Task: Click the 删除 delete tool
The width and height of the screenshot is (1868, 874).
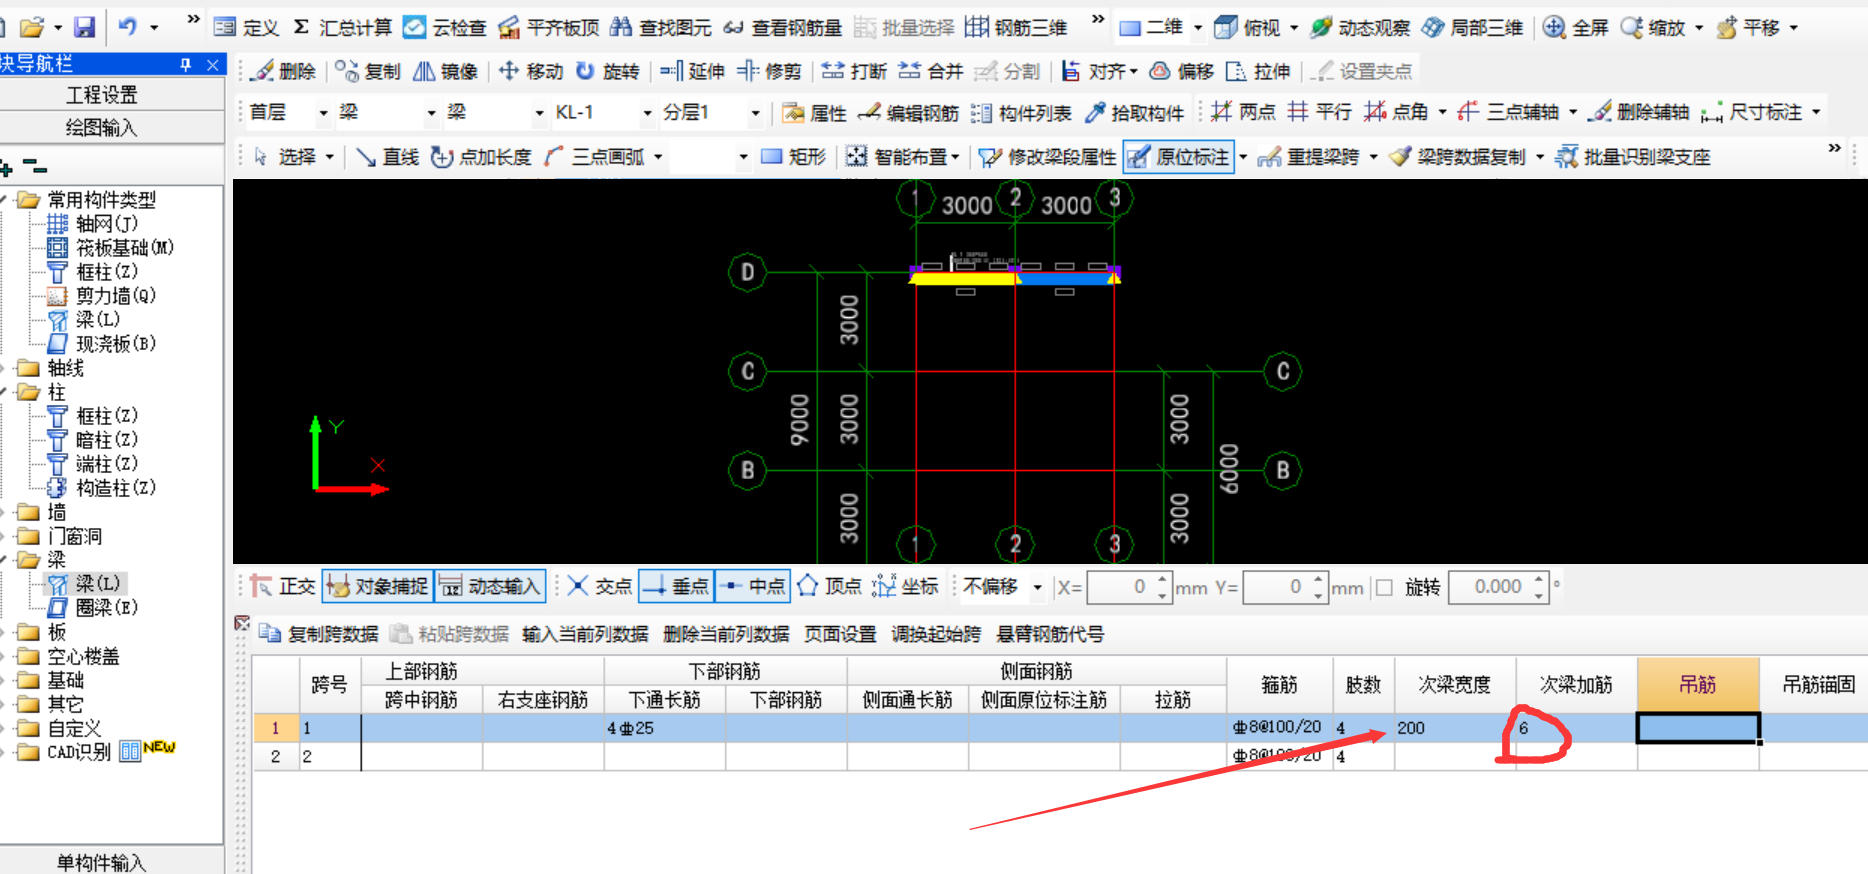Action: click(x=283, y=71)
